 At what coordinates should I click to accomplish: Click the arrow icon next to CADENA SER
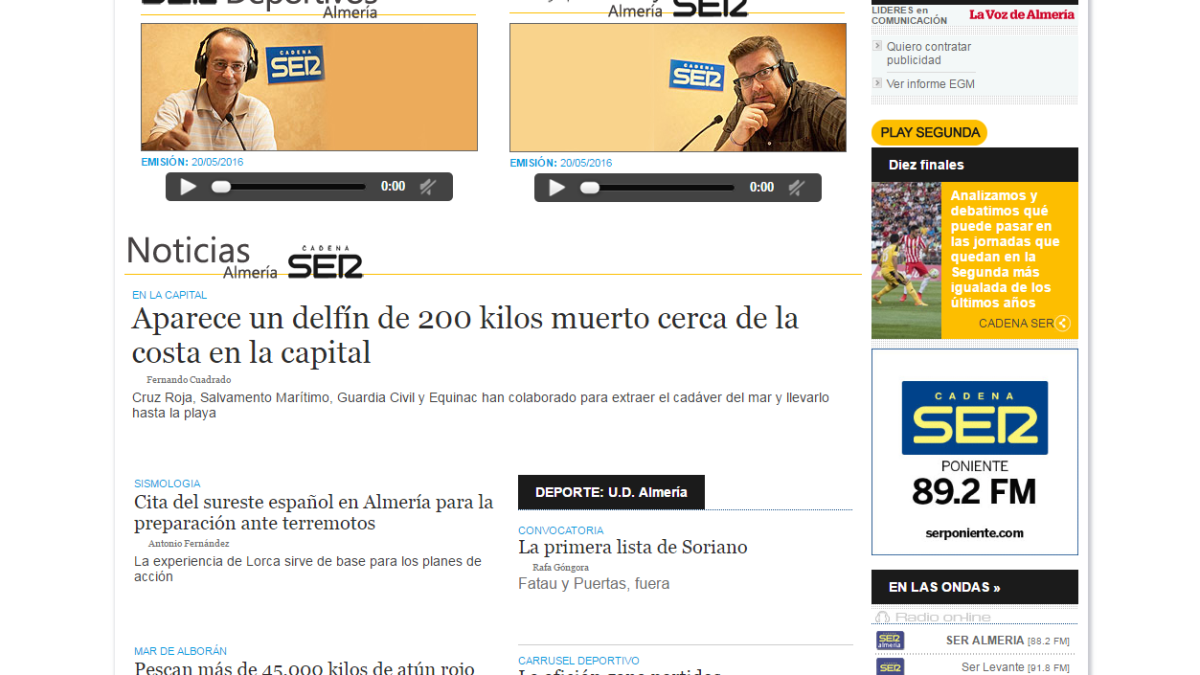click(x=1063, y=323)
